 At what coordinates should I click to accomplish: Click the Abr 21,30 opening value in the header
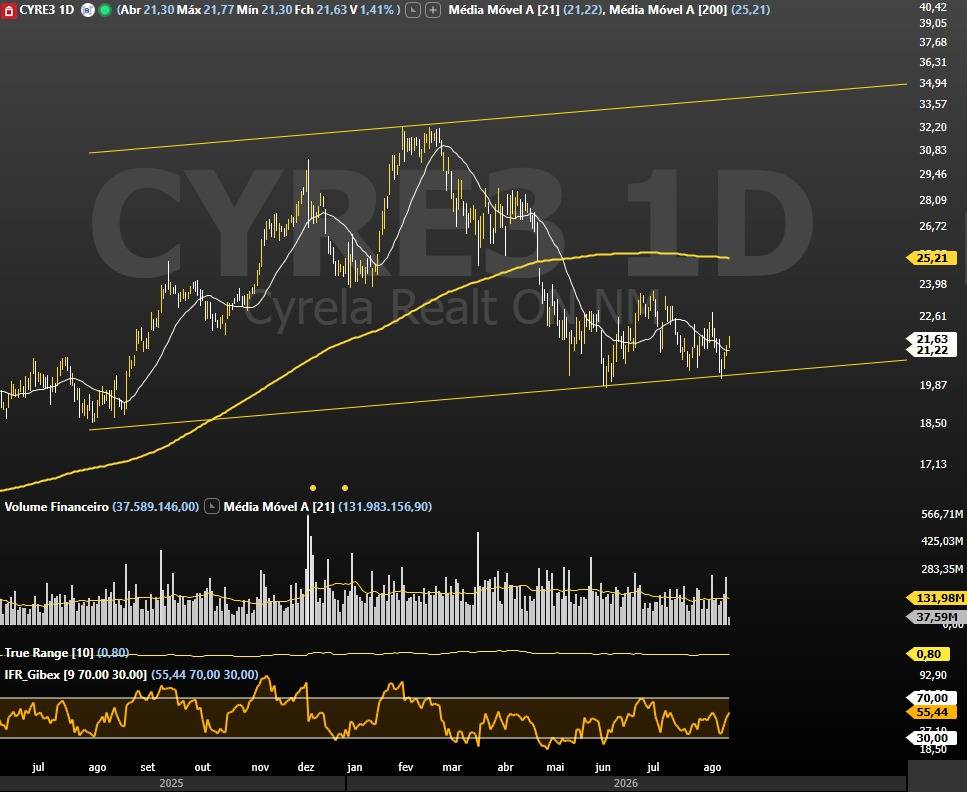[147, 10]
